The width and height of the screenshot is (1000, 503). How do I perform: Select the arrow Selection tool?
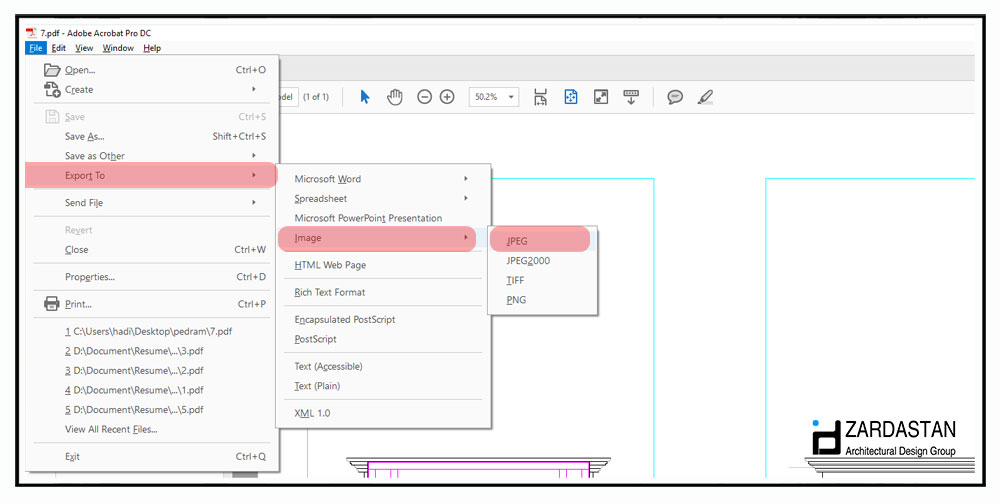(x=365, y=97)
